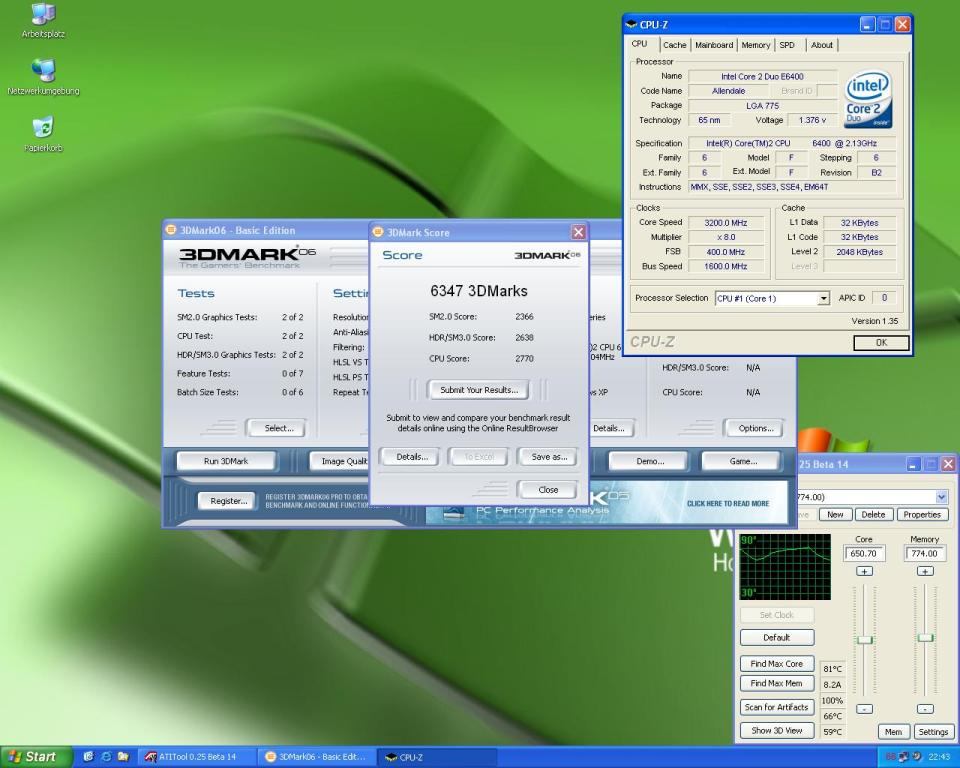Click Options in the 3DMark06 results panel

(756, 428)
